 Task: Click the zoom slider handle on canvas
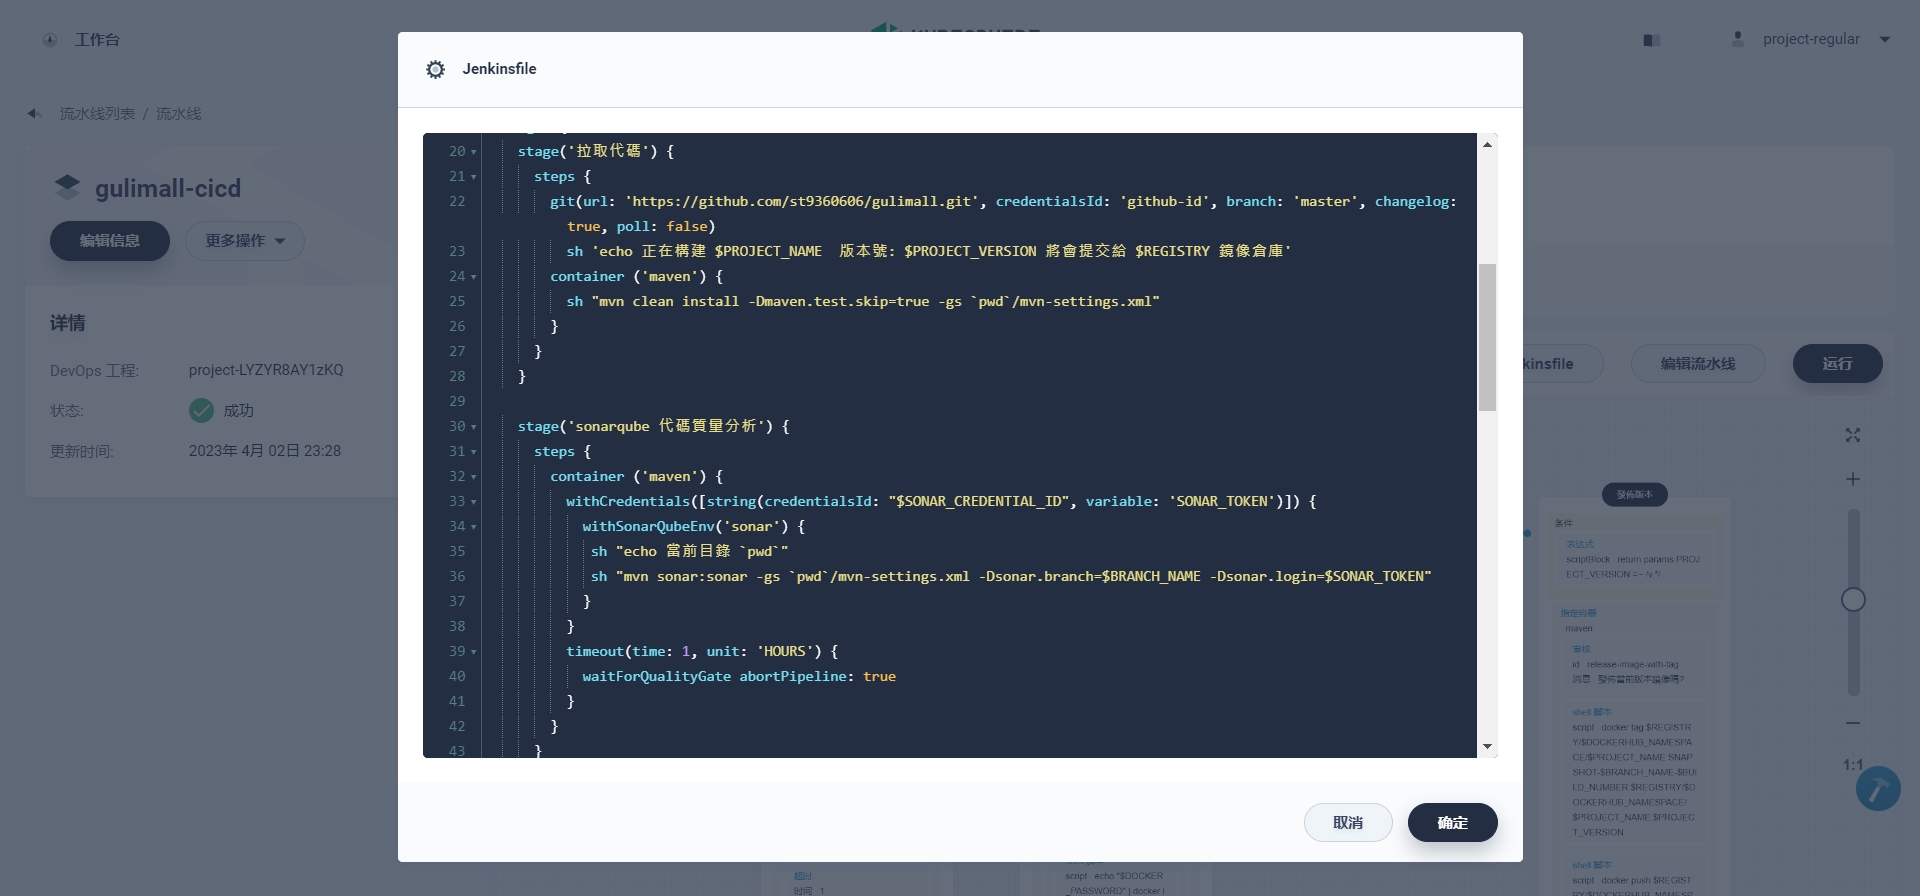click(x=1853, y=599)
